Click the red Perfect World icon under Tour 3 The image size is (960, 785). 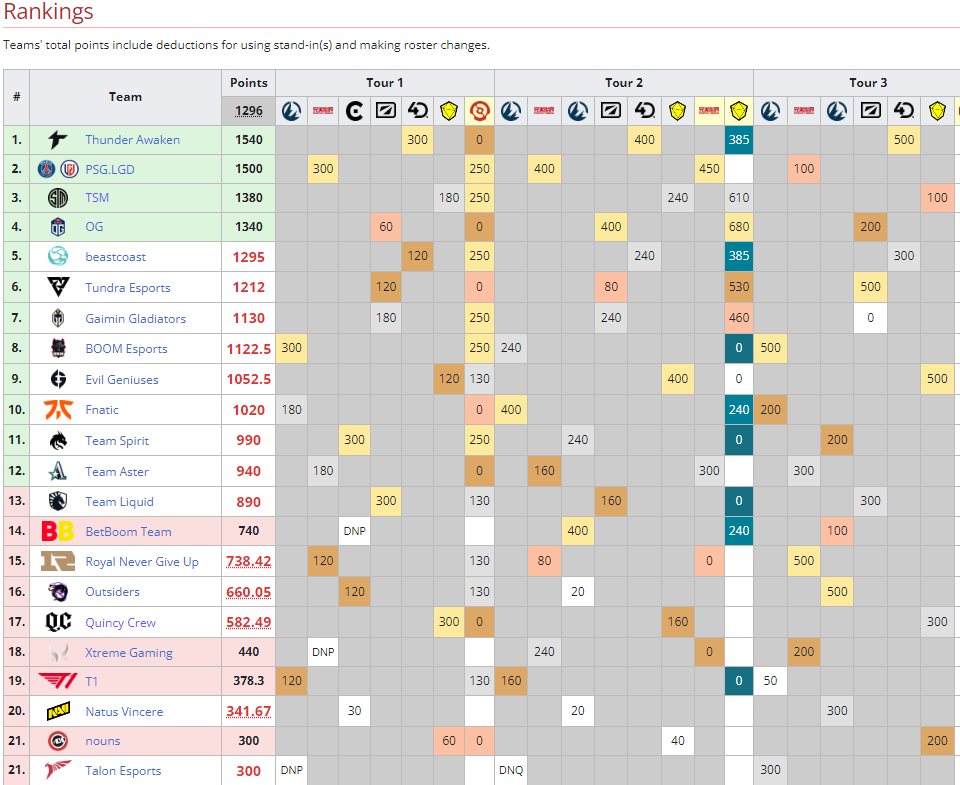[804, 111]
